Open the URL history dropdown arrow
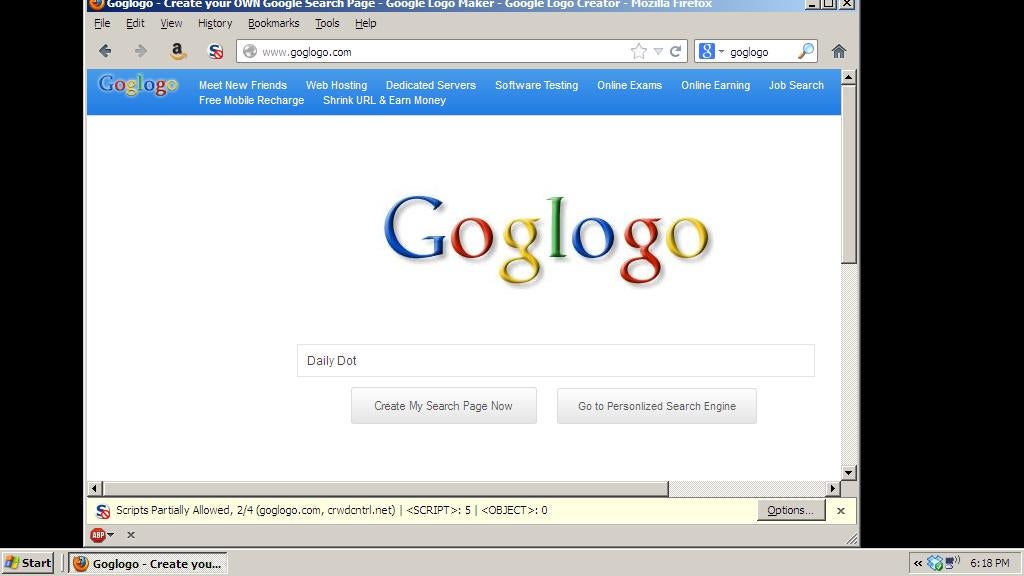 (658, 51)
